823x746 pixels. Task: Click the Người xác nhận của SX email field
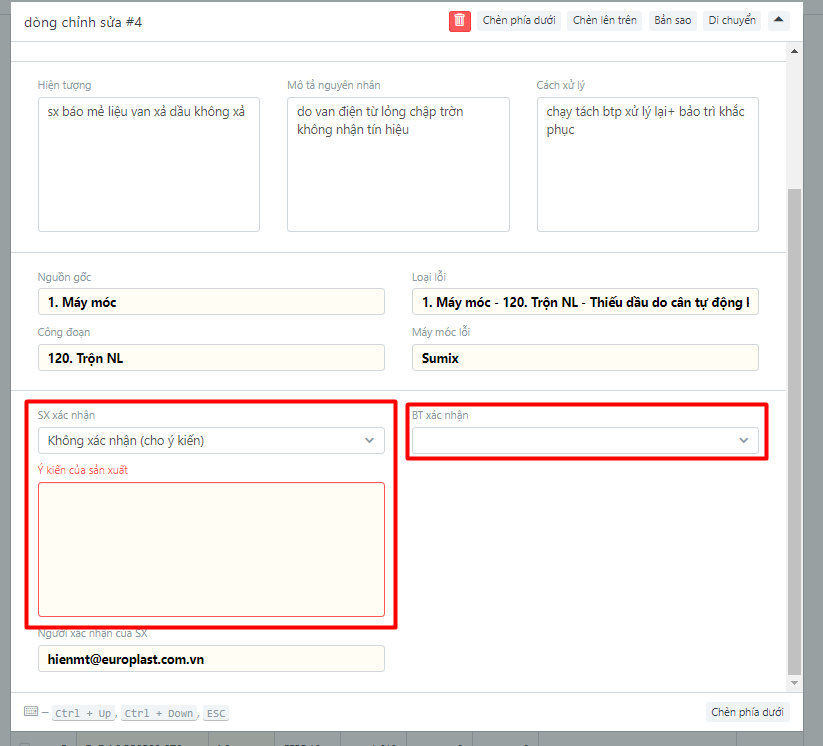point(211,659)
